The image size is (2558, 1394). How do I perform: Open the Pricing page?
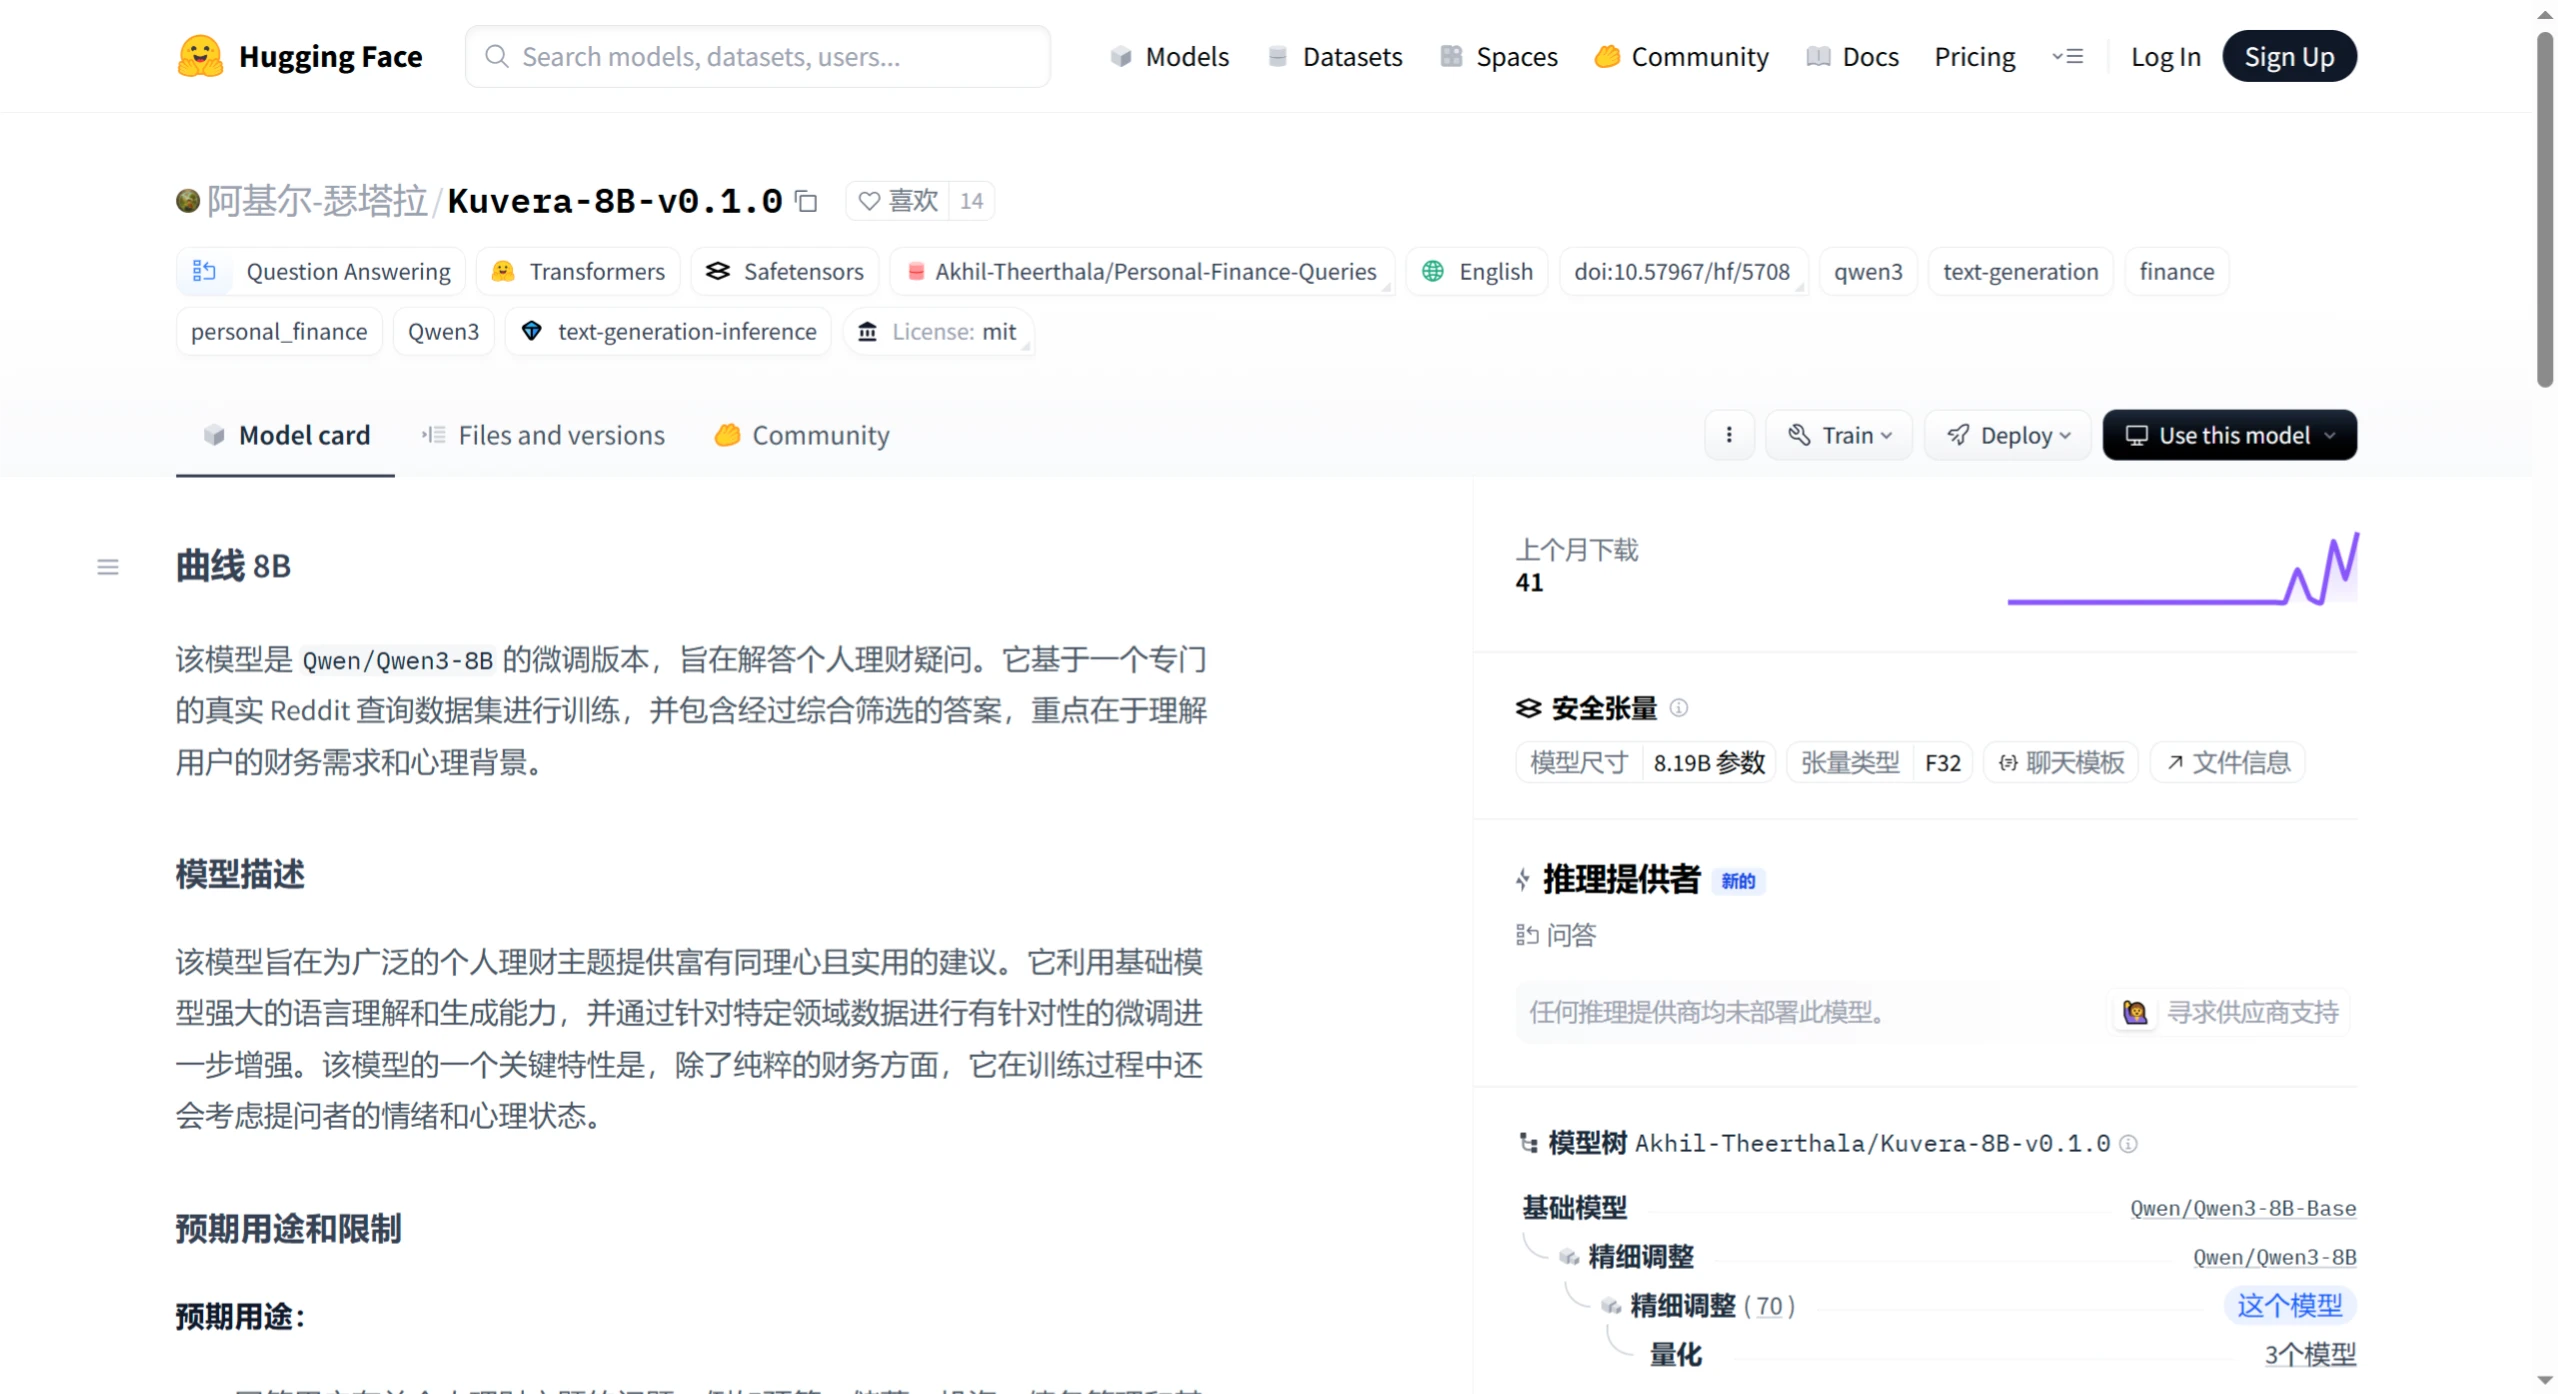[1974, 56]
